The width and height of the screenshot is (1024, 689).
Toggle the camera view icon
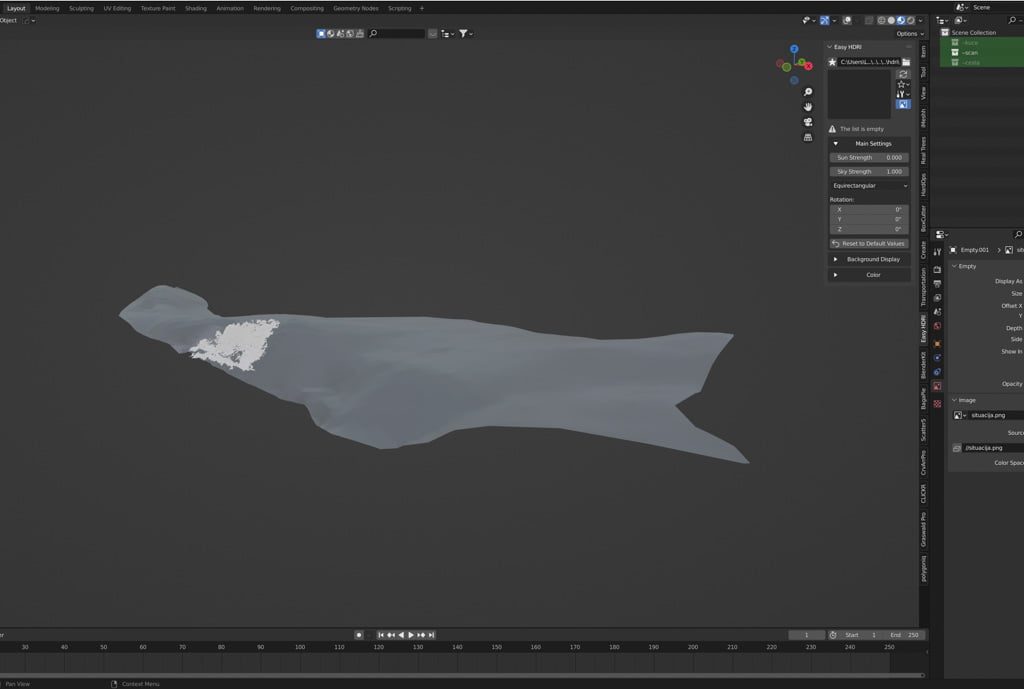click(x=808, y=122)
